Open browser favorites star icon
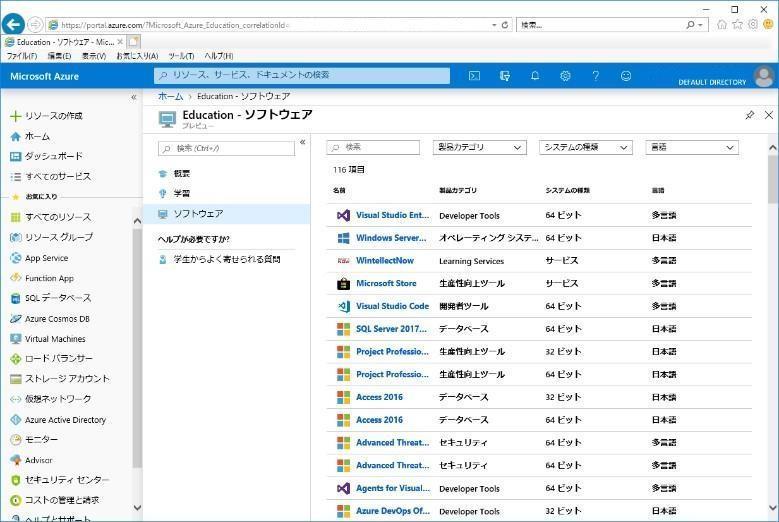779x522 pixels. click(x=738, y=24)
